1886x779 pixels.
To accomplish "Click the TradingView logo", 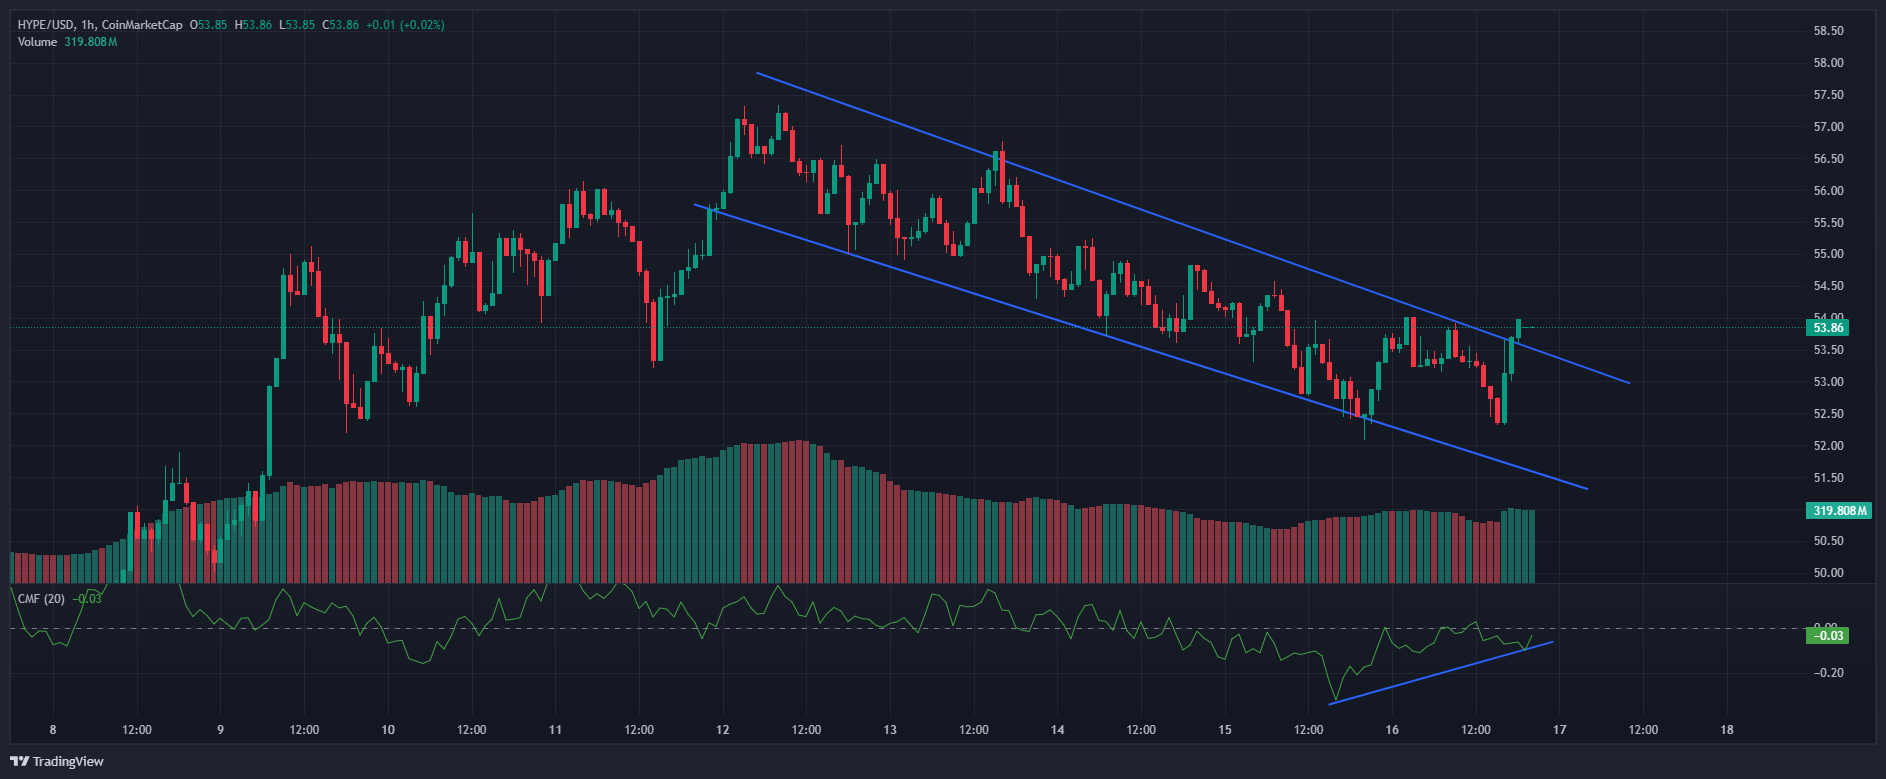I will 57,762.
